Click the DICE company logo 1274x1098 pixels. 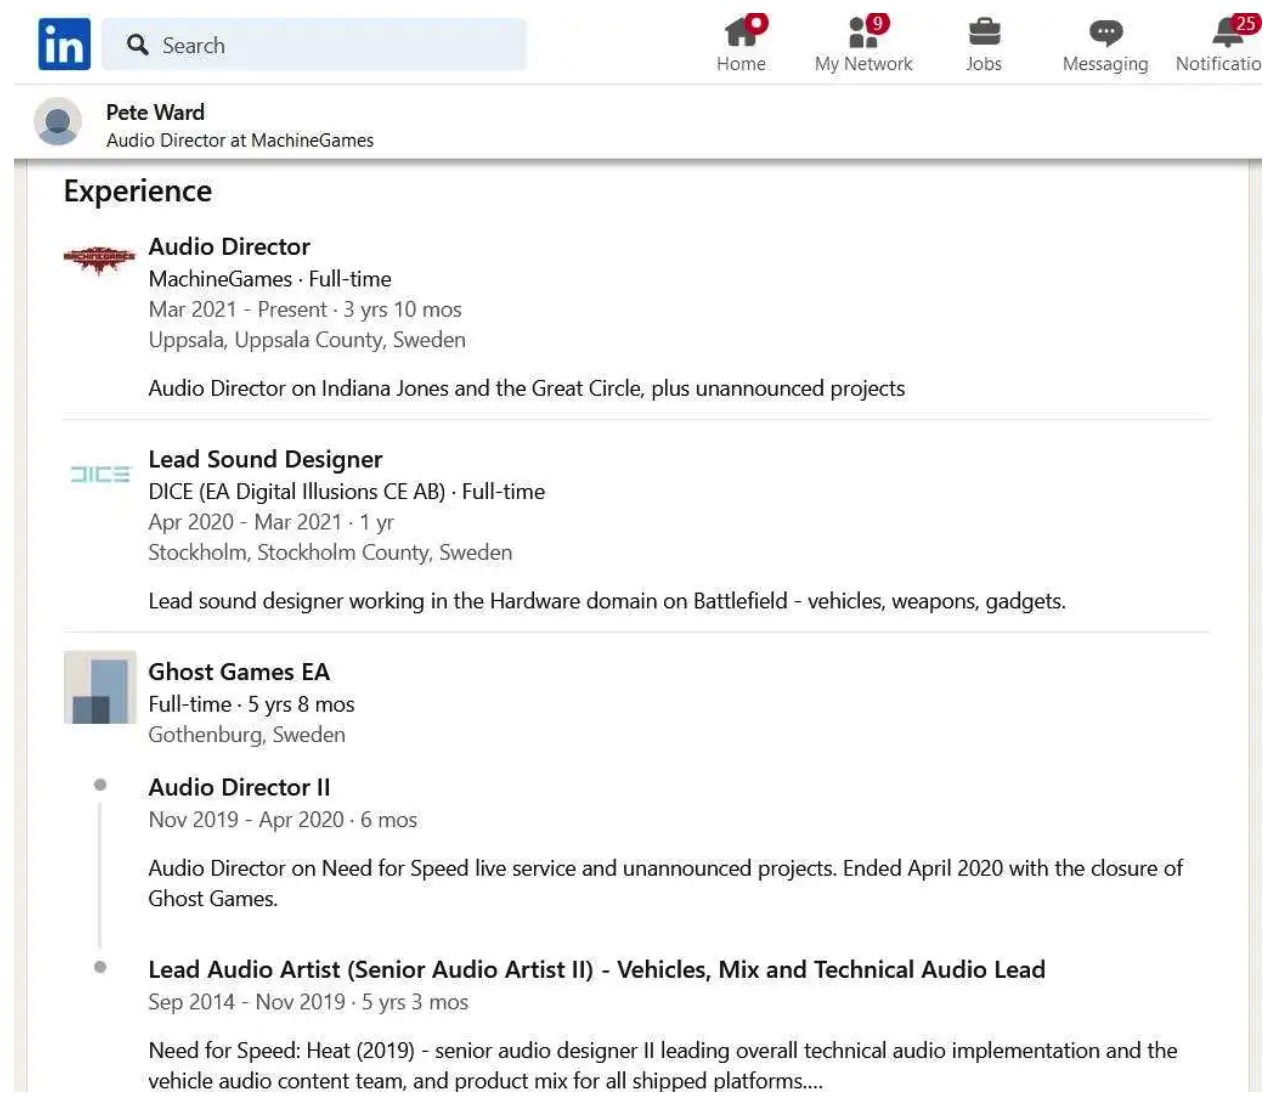tap(99, 474)
